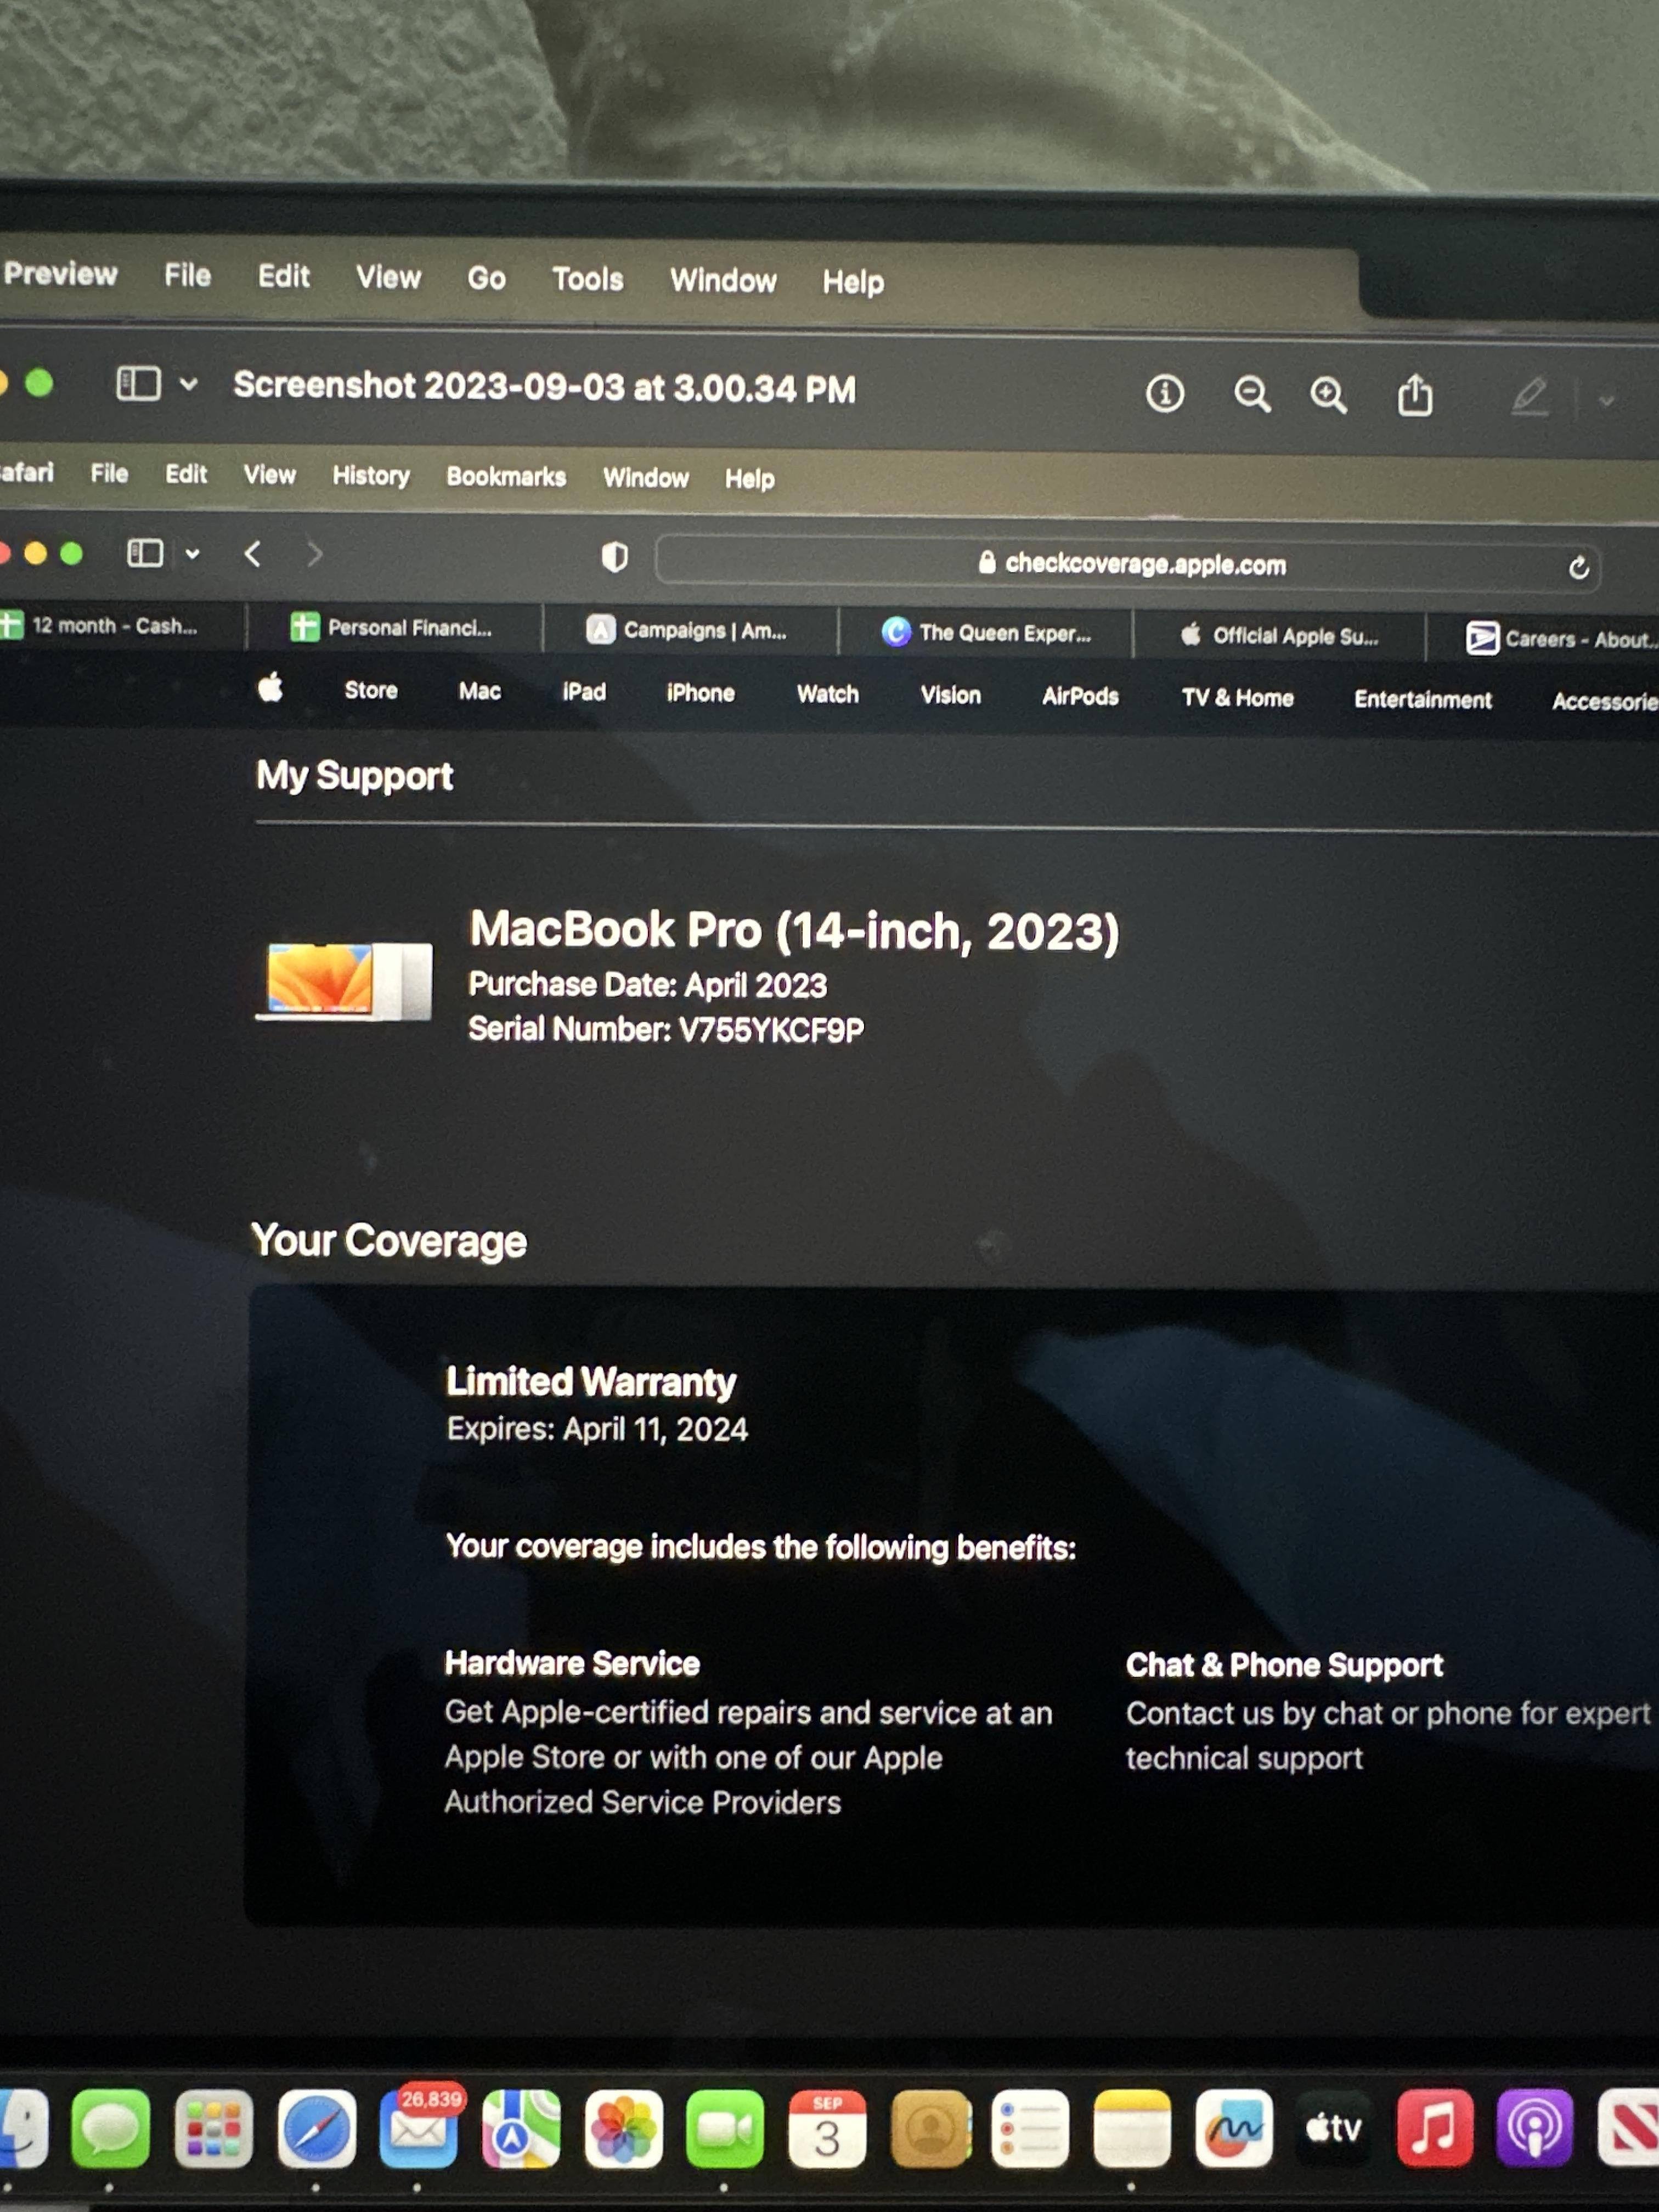Open the View menu in Preview
Image resolution: width=1659 pixels, height=2212 pixels.
388,277
